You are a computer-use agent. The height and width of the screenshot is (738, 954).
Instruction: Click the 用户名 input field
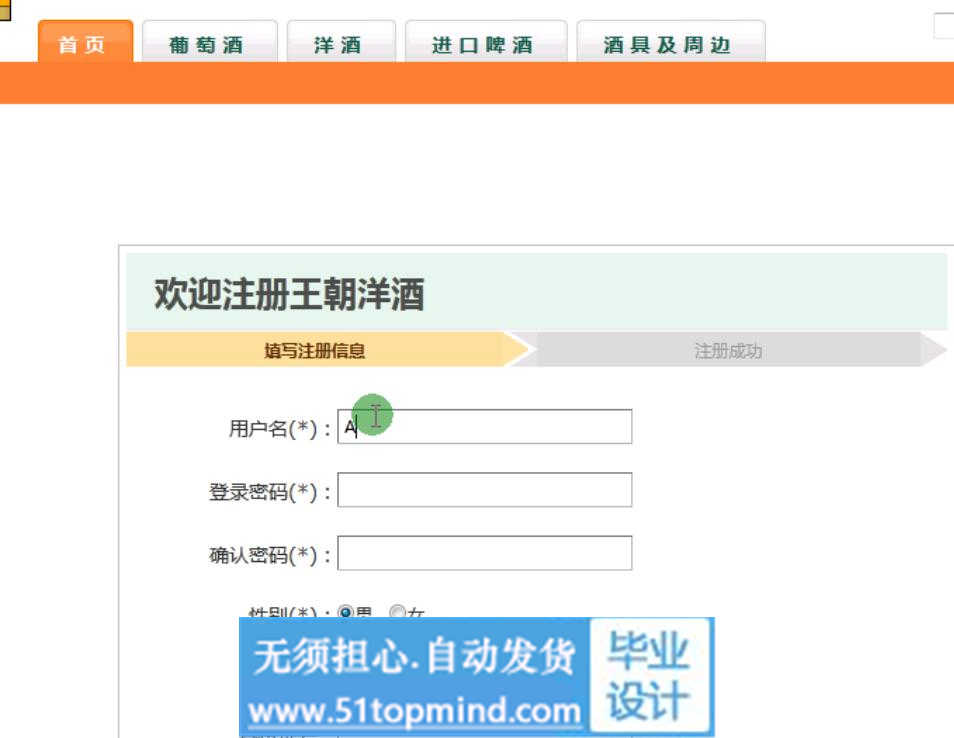click(484, 426)
